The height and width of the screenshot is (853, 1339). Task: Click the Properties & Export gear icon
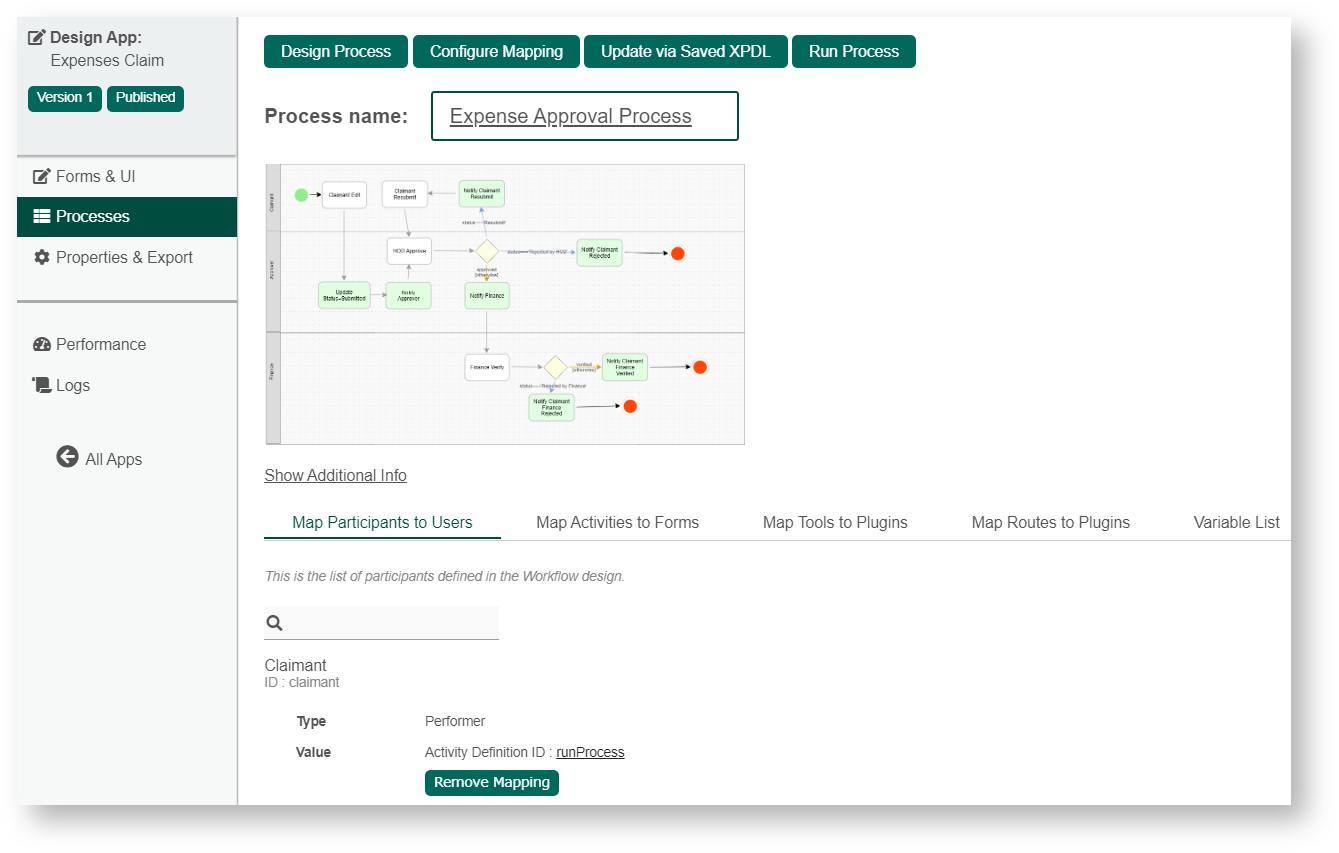point(42,258)
